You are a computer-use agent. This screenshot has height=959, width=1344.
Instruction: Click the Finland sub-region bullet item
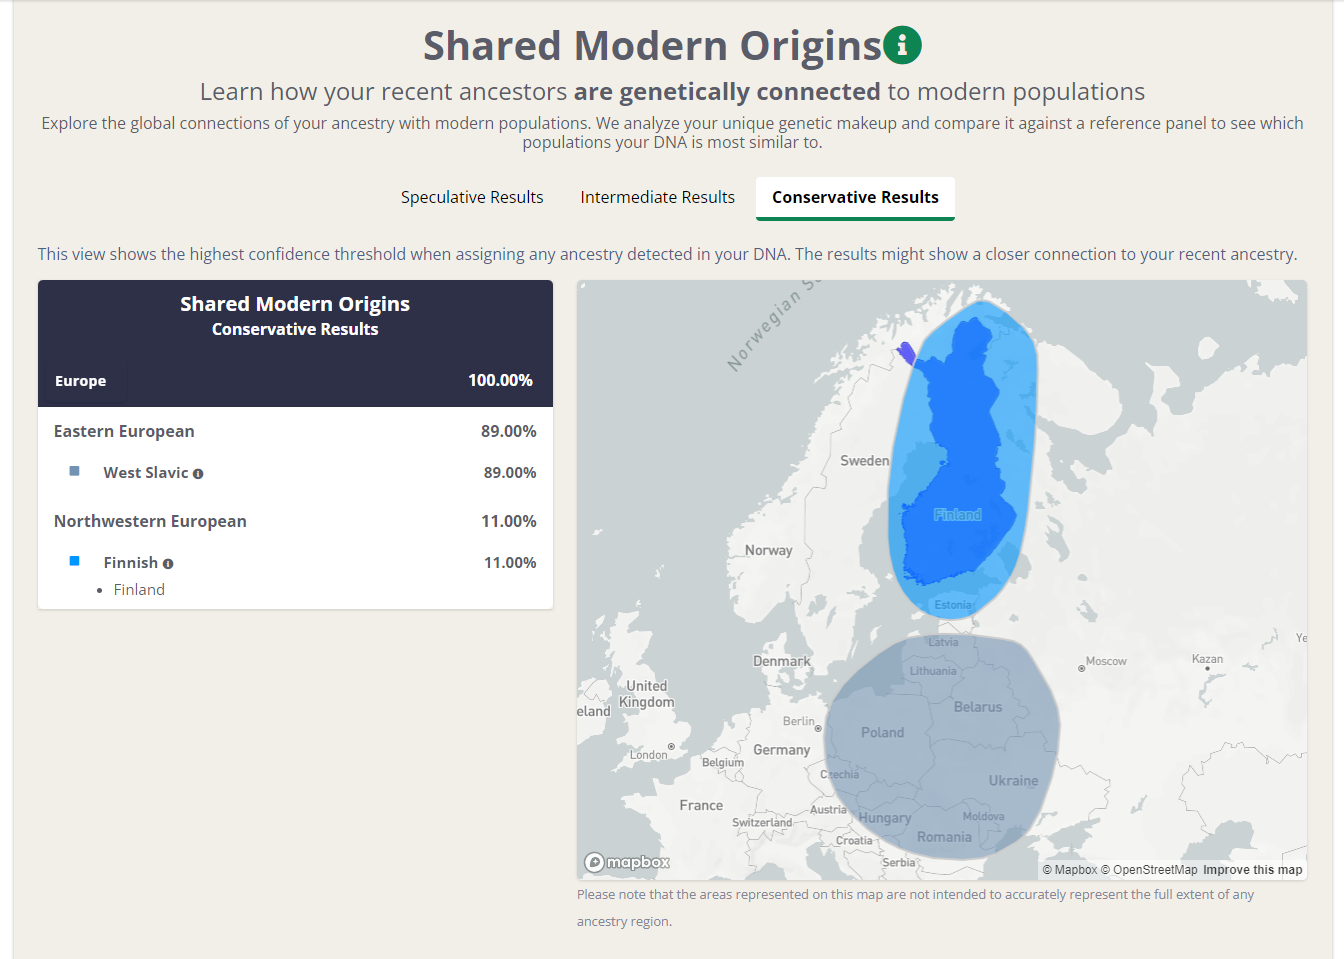(x=139, y=590)
